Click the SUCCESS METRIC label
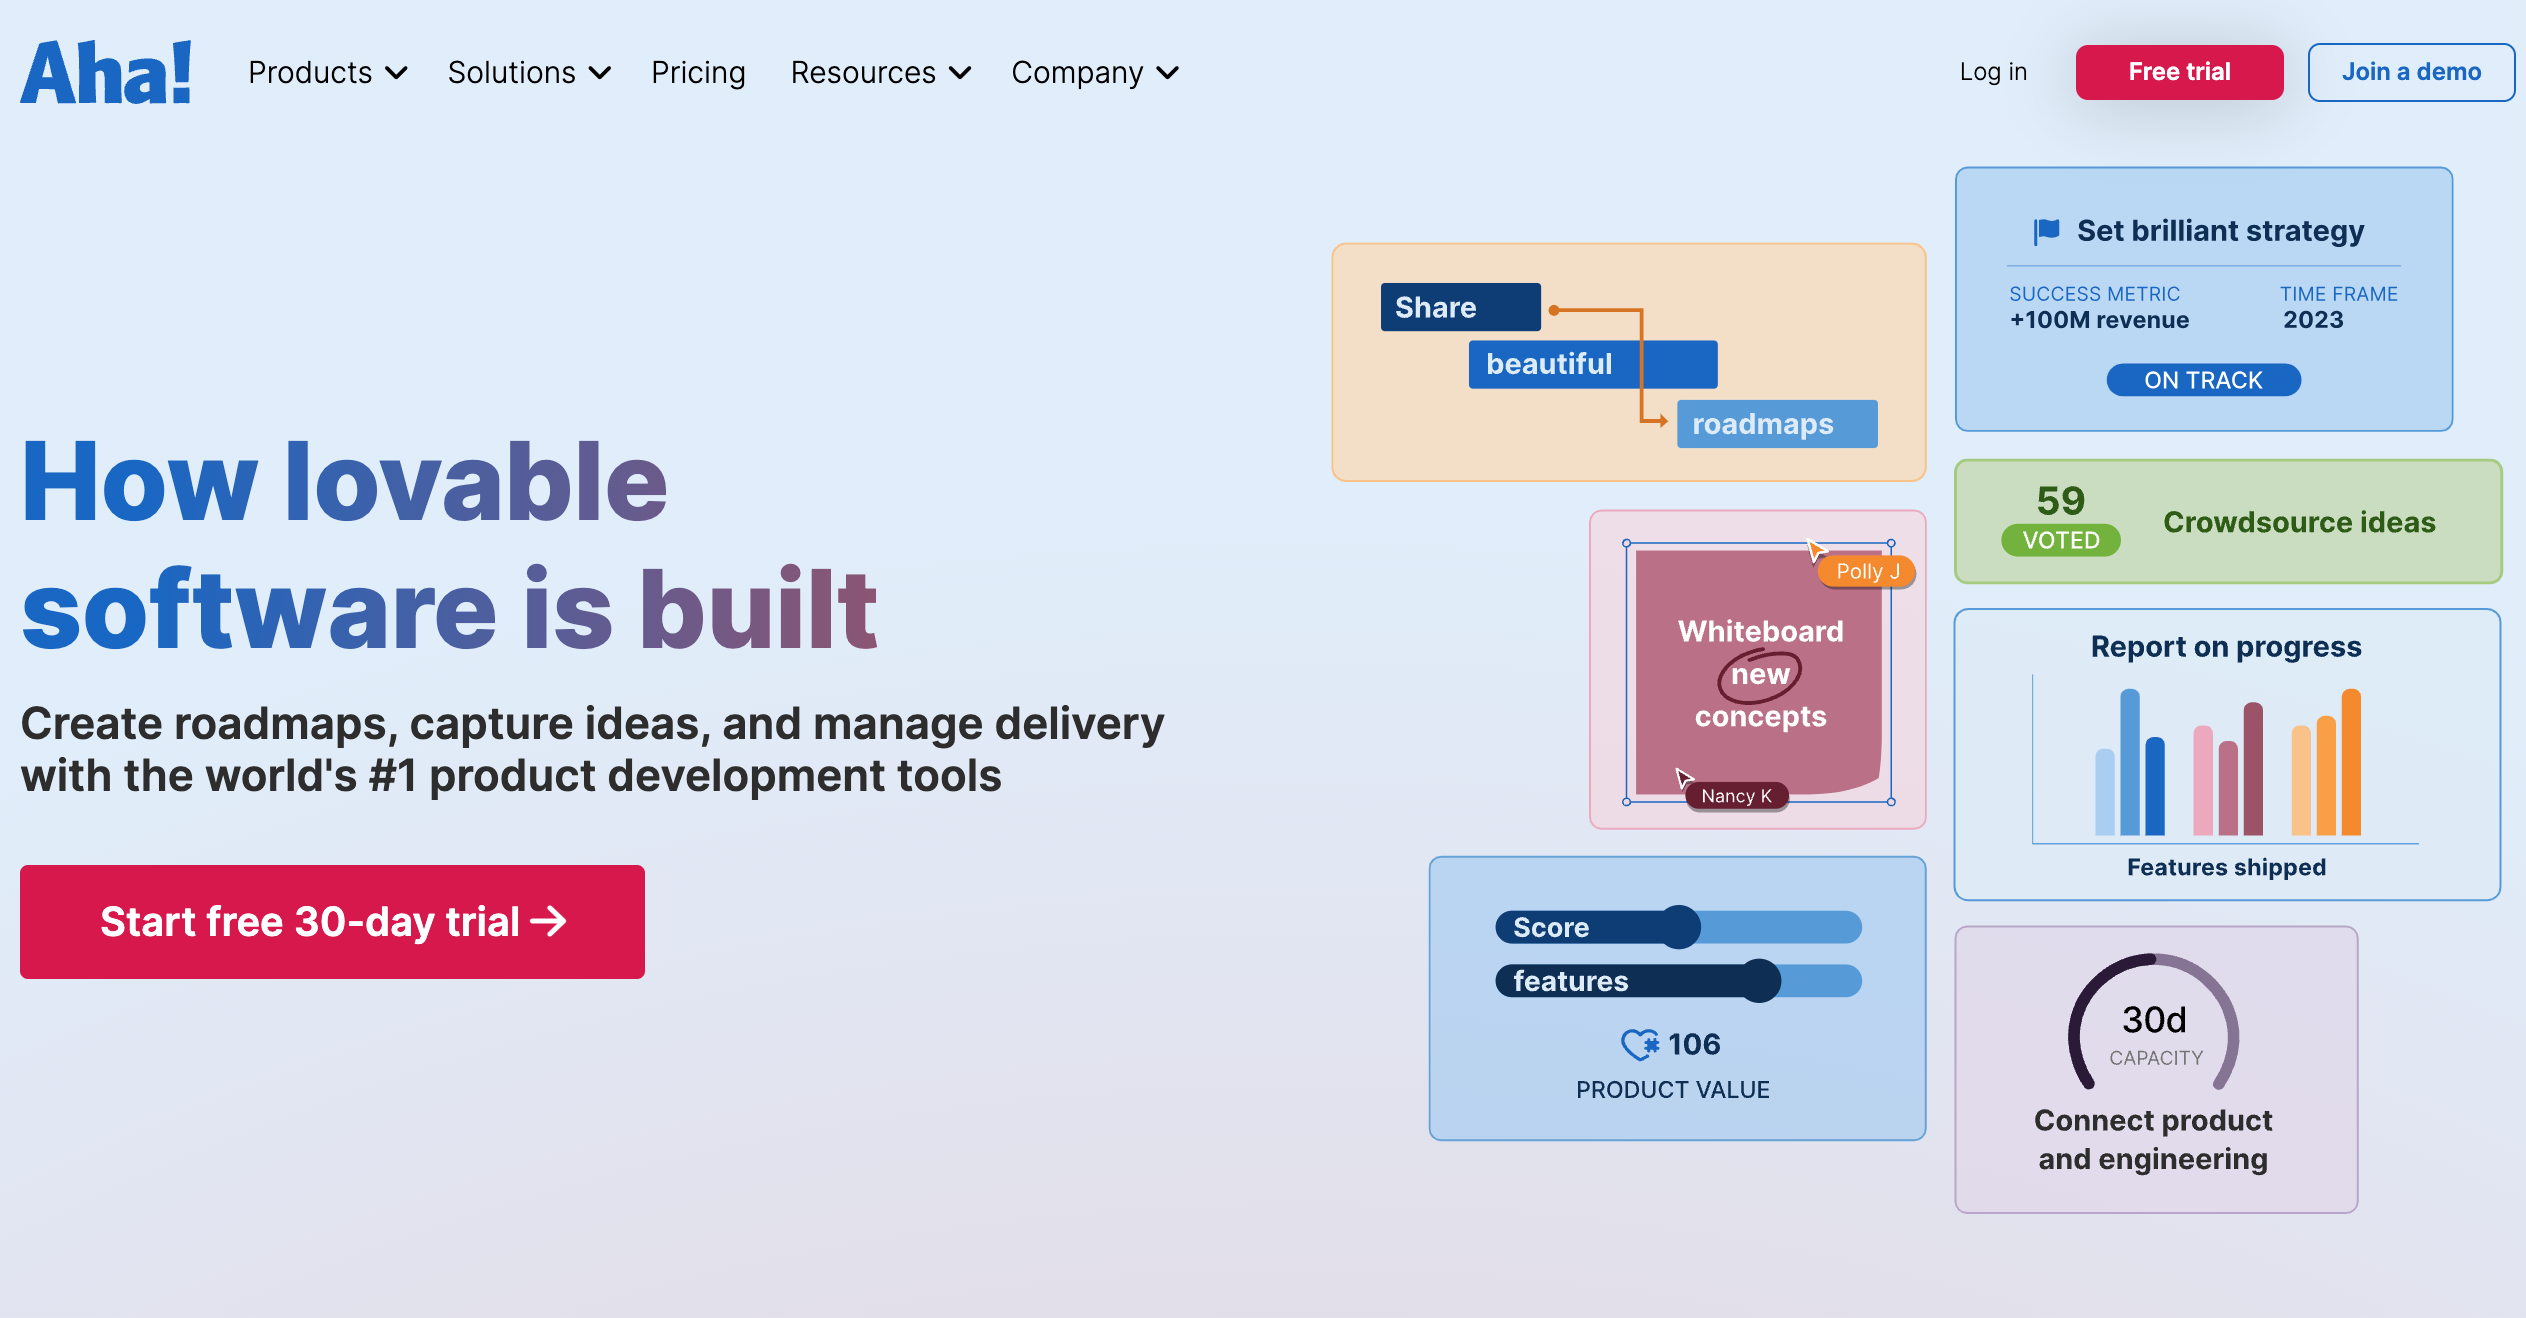Viewport: 2526px width, 1318px height. click(x=2094, y=294)
